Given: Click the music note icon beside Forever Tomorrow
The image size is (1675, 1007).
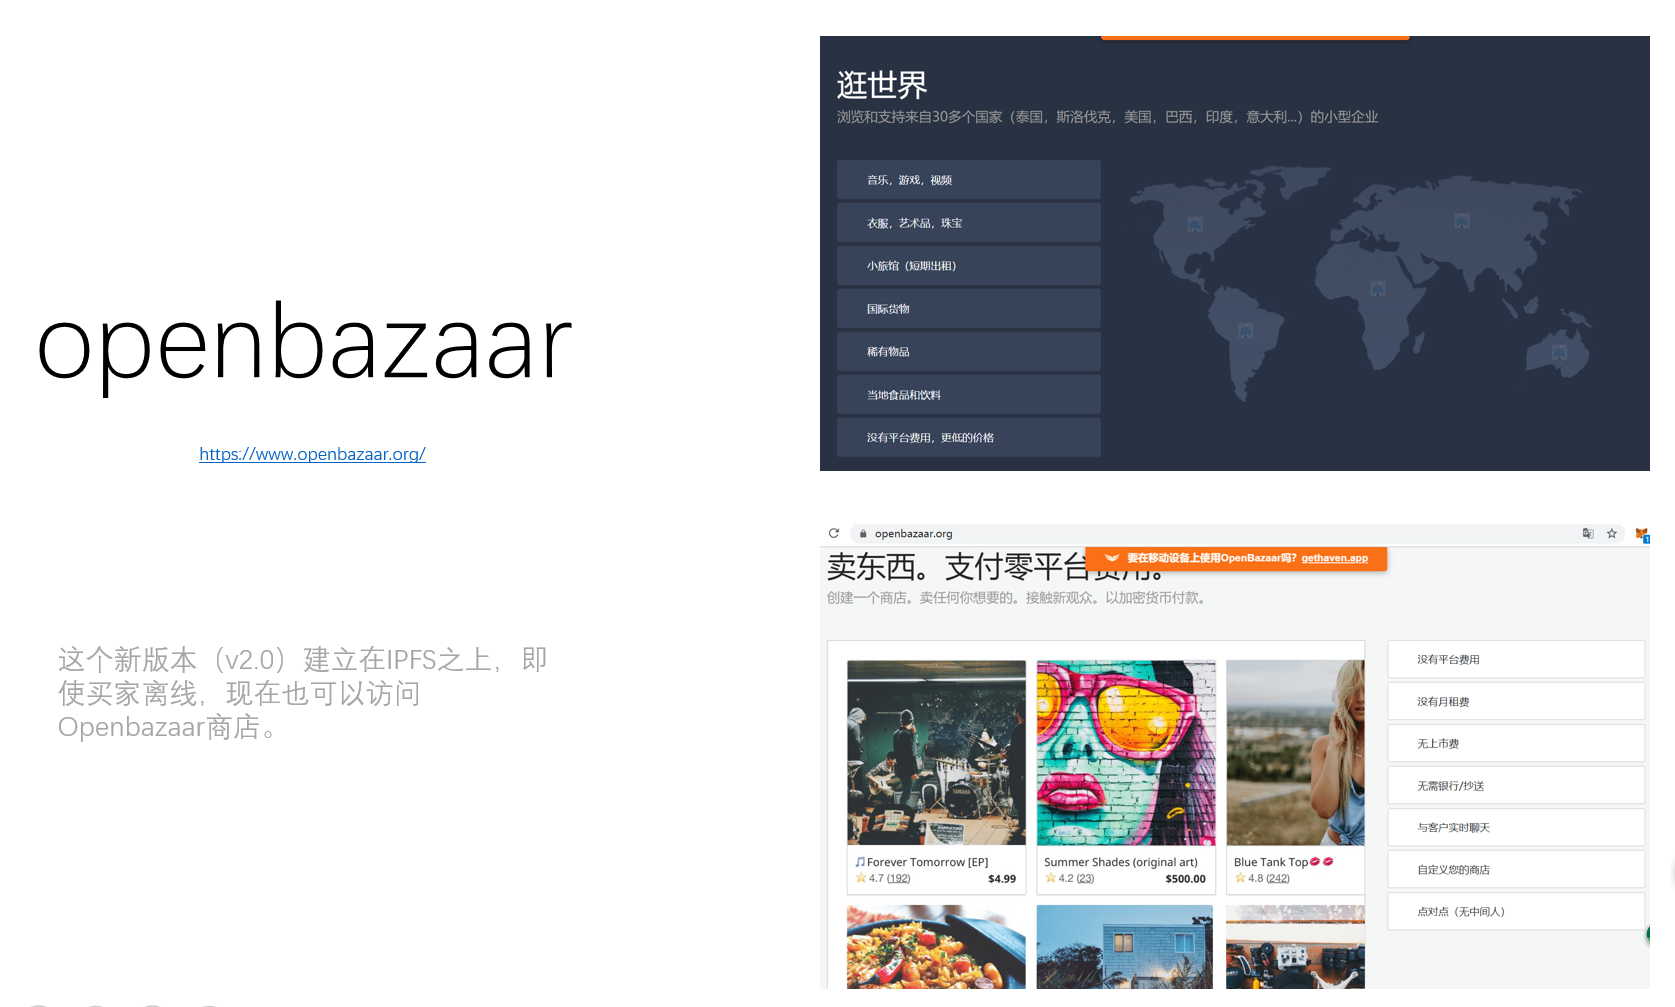Looking at the screenshot, I should point(860,862).
